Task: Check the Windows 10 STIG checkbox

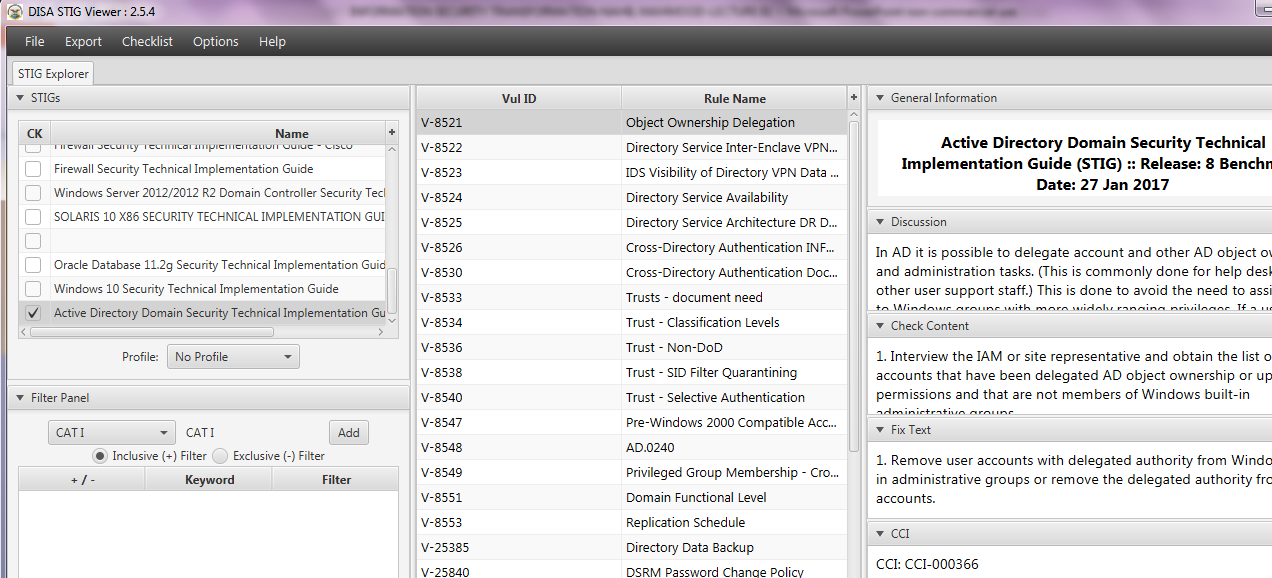Action: [x=33, y=289]
